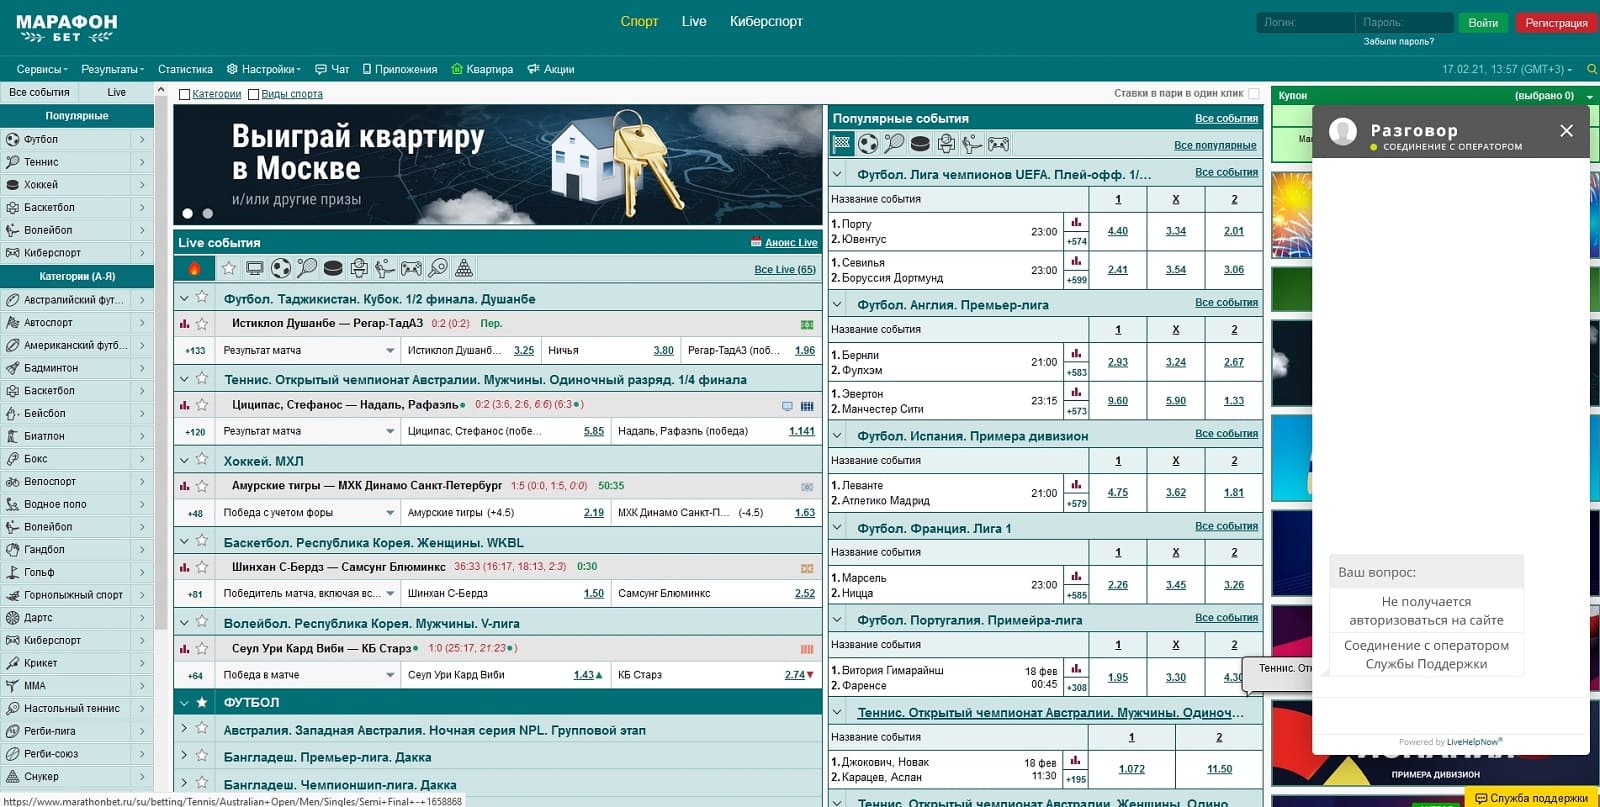Select first banner carousel dot
This screenshot has height=807, width=1600.
(187, 213)
